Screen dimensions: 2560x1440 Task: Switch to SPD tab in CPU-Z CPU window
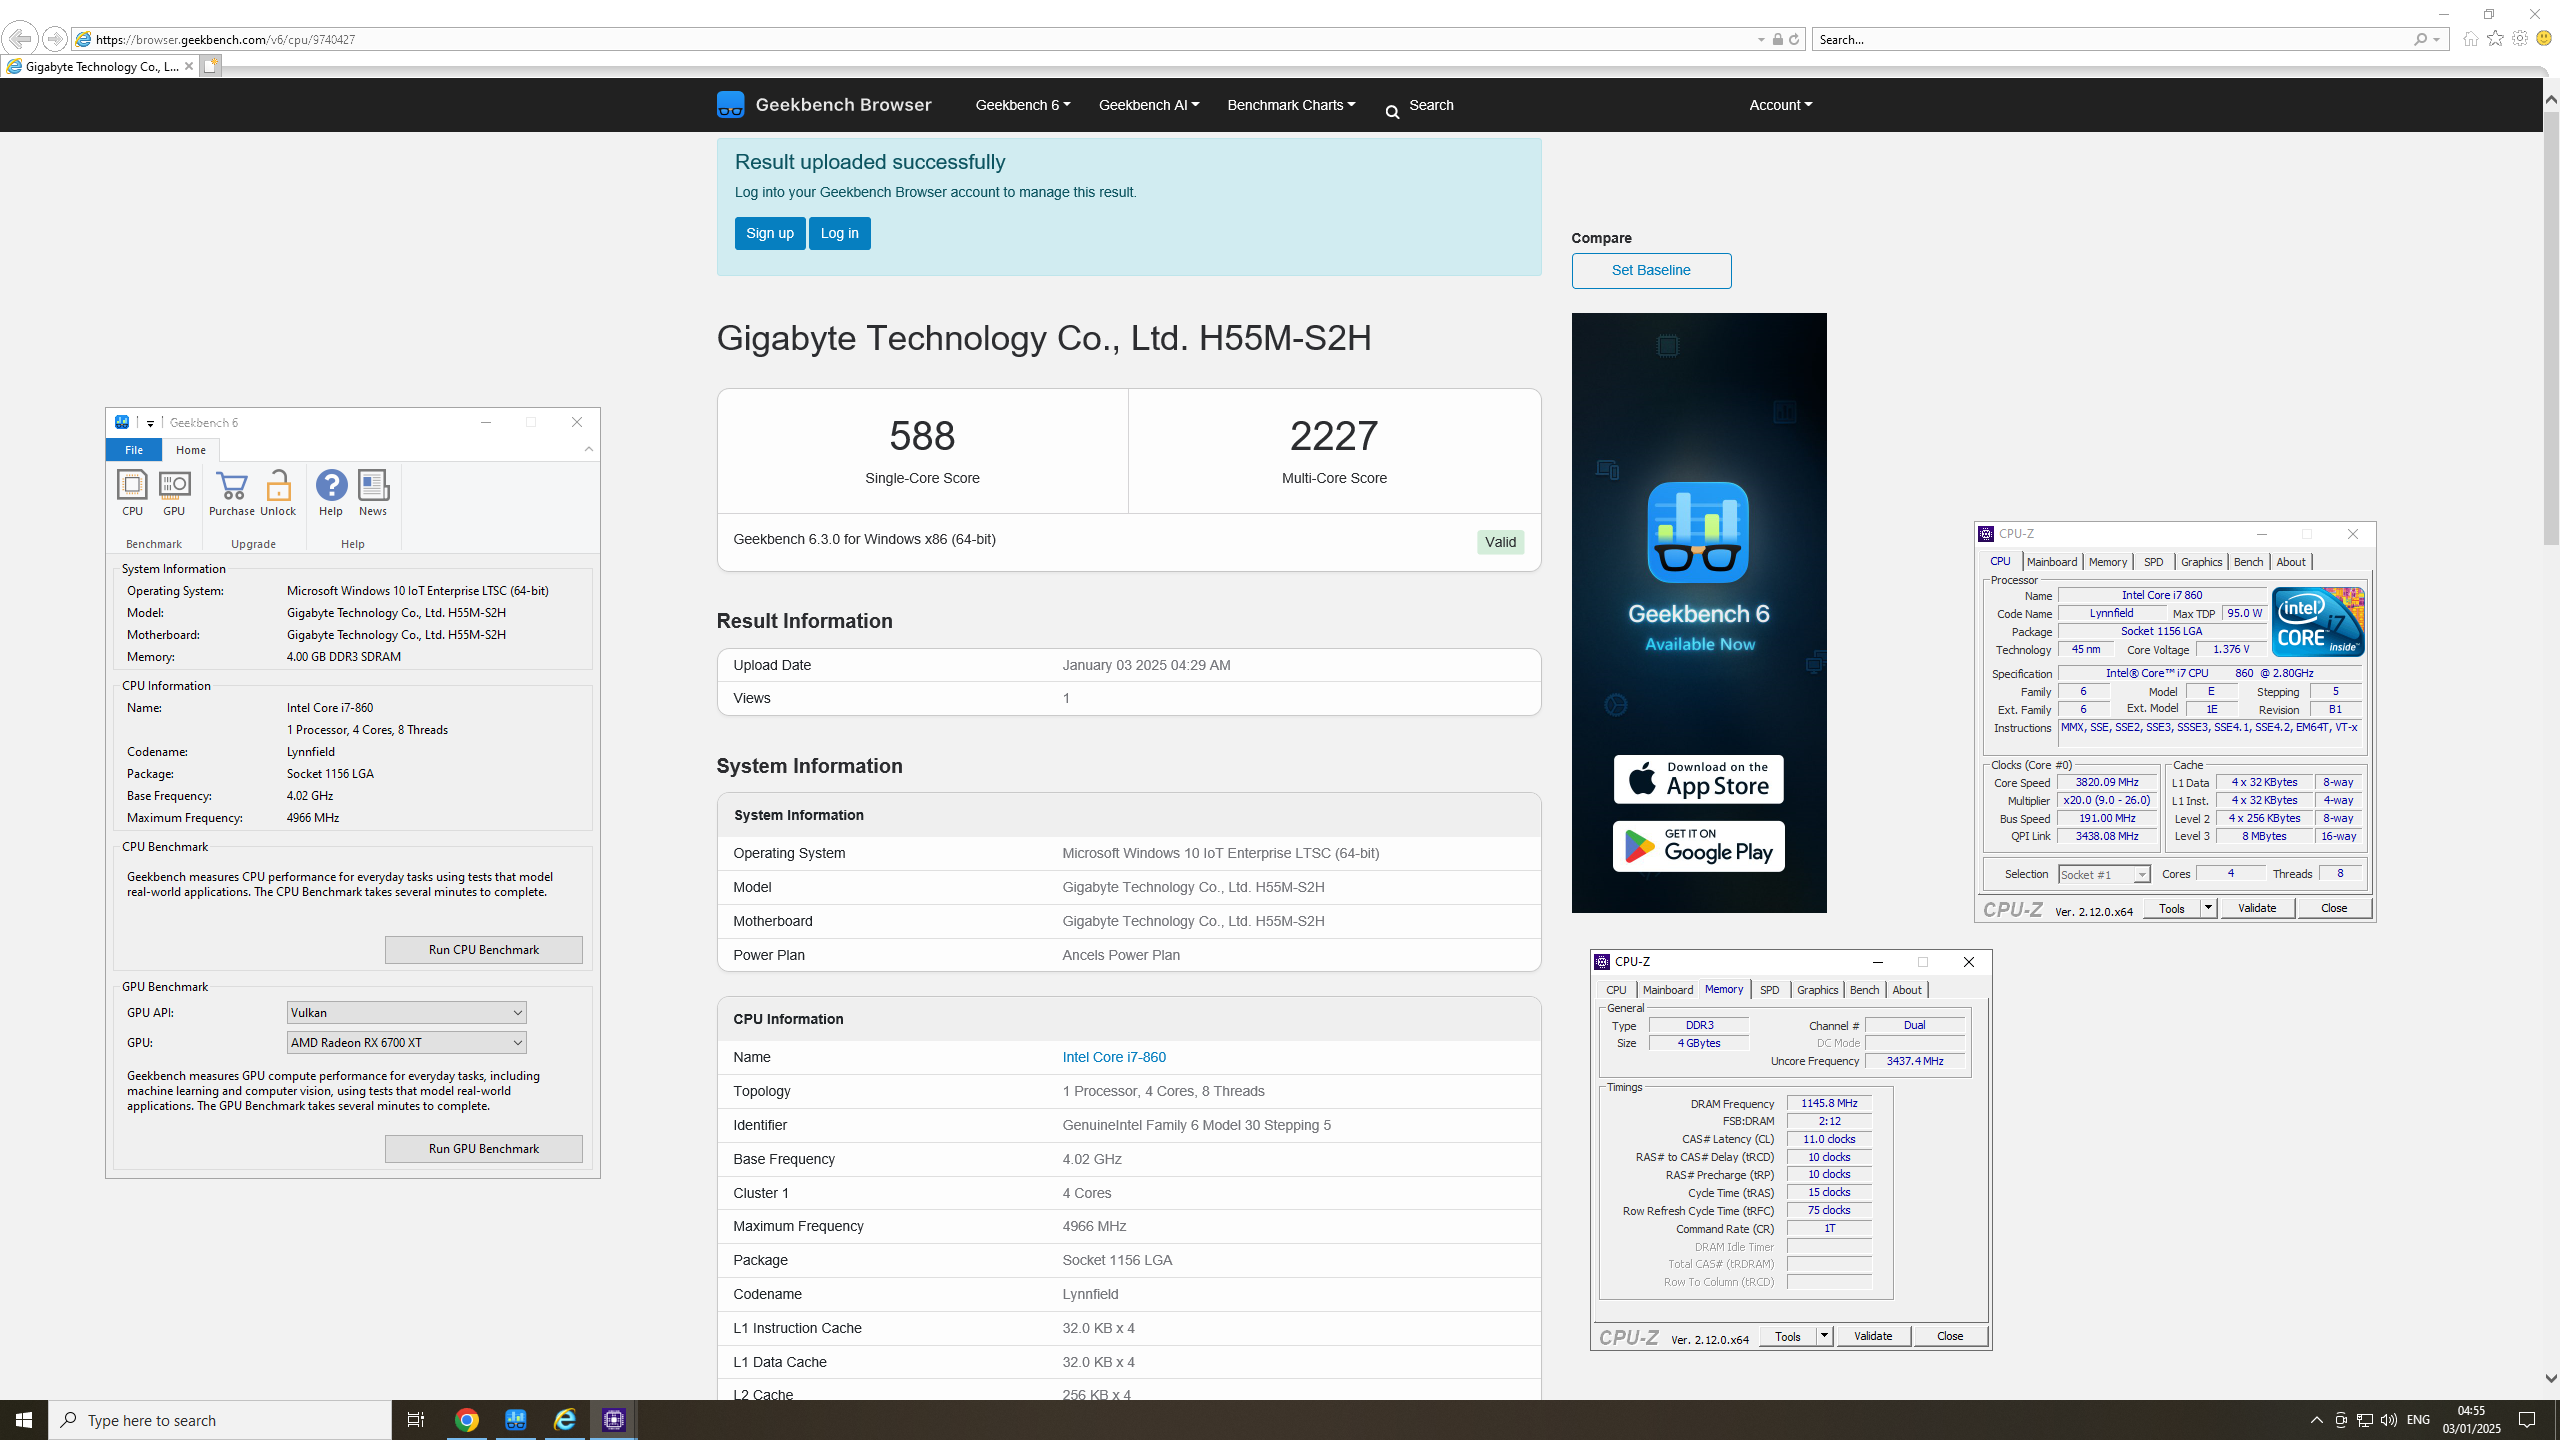[x=2154, y=562]
